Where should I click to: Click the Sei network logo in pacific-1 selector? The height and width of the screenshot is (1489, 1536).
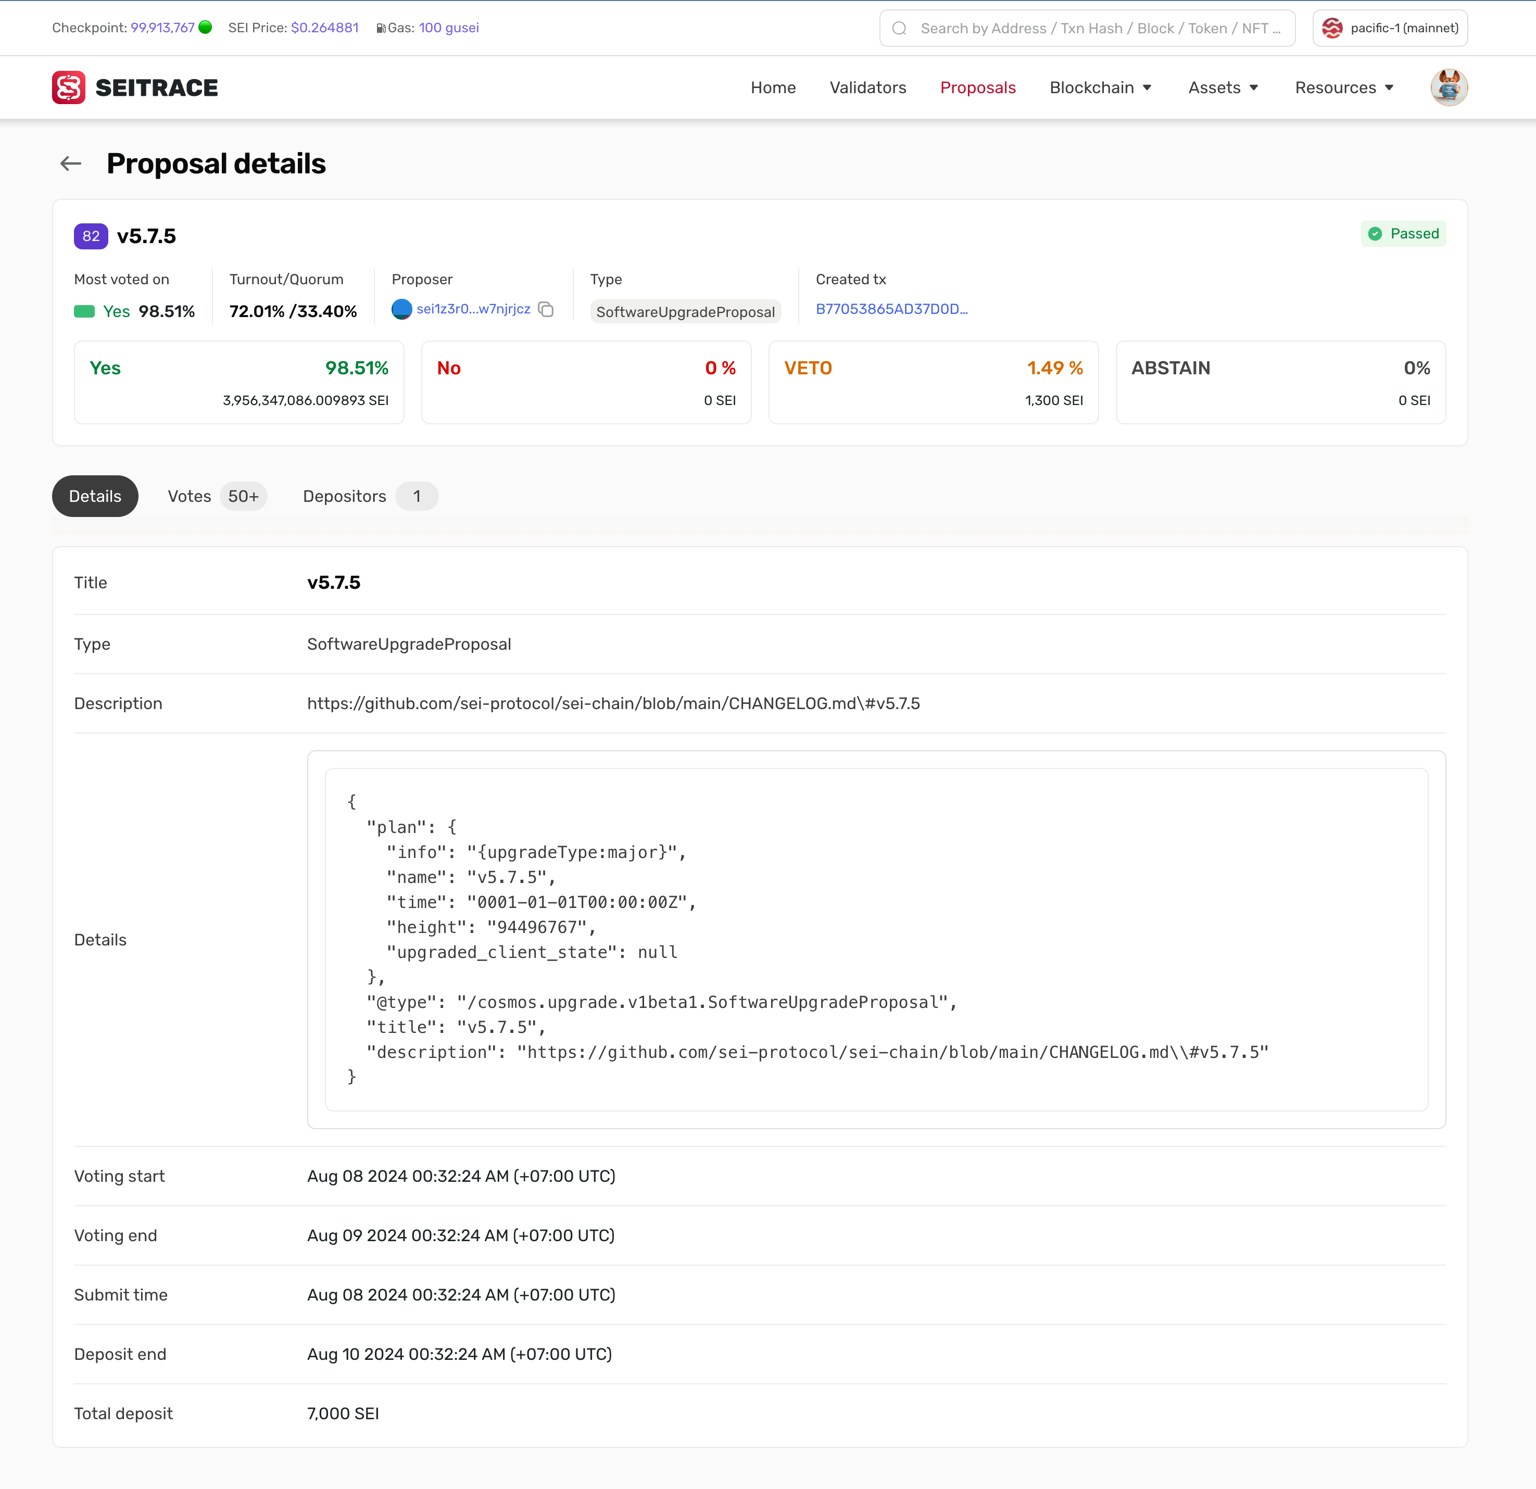[x=1332, y=28]
